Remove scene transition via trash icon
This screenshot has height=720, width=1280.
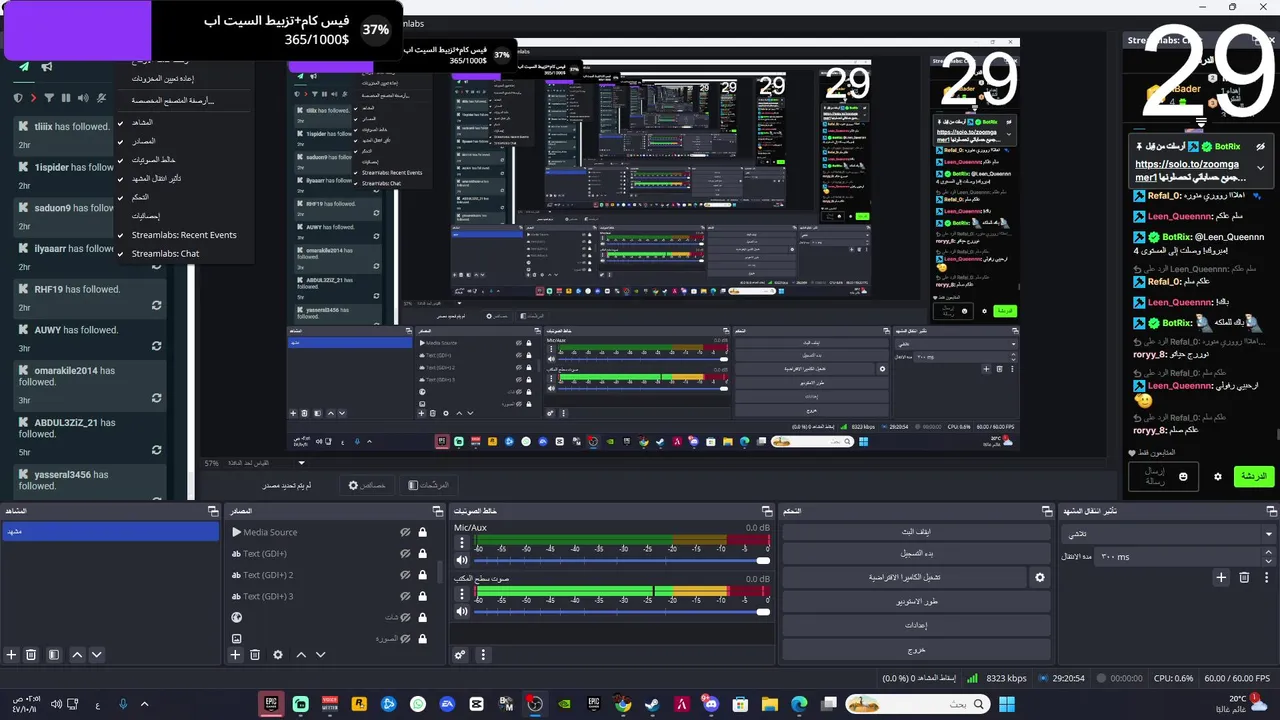coord(1244,577)
